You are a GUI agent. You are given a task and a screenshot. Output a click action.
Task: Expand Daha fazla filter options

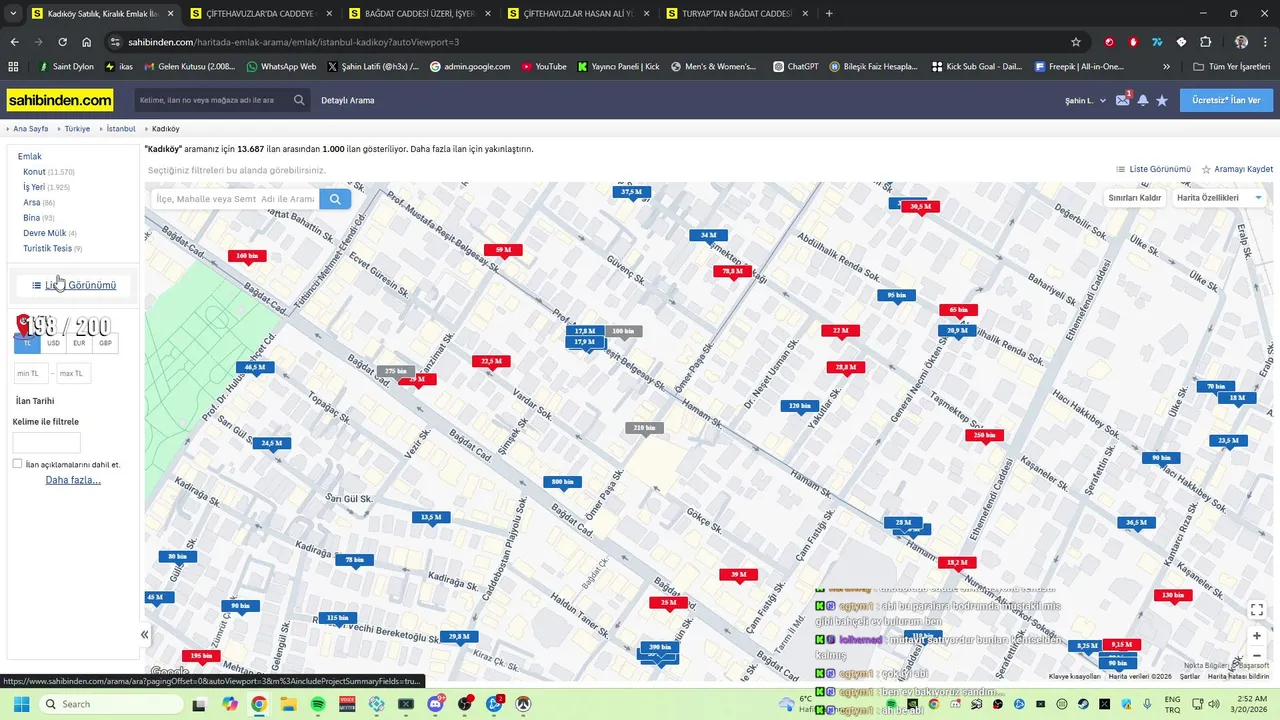coord(73,480)
